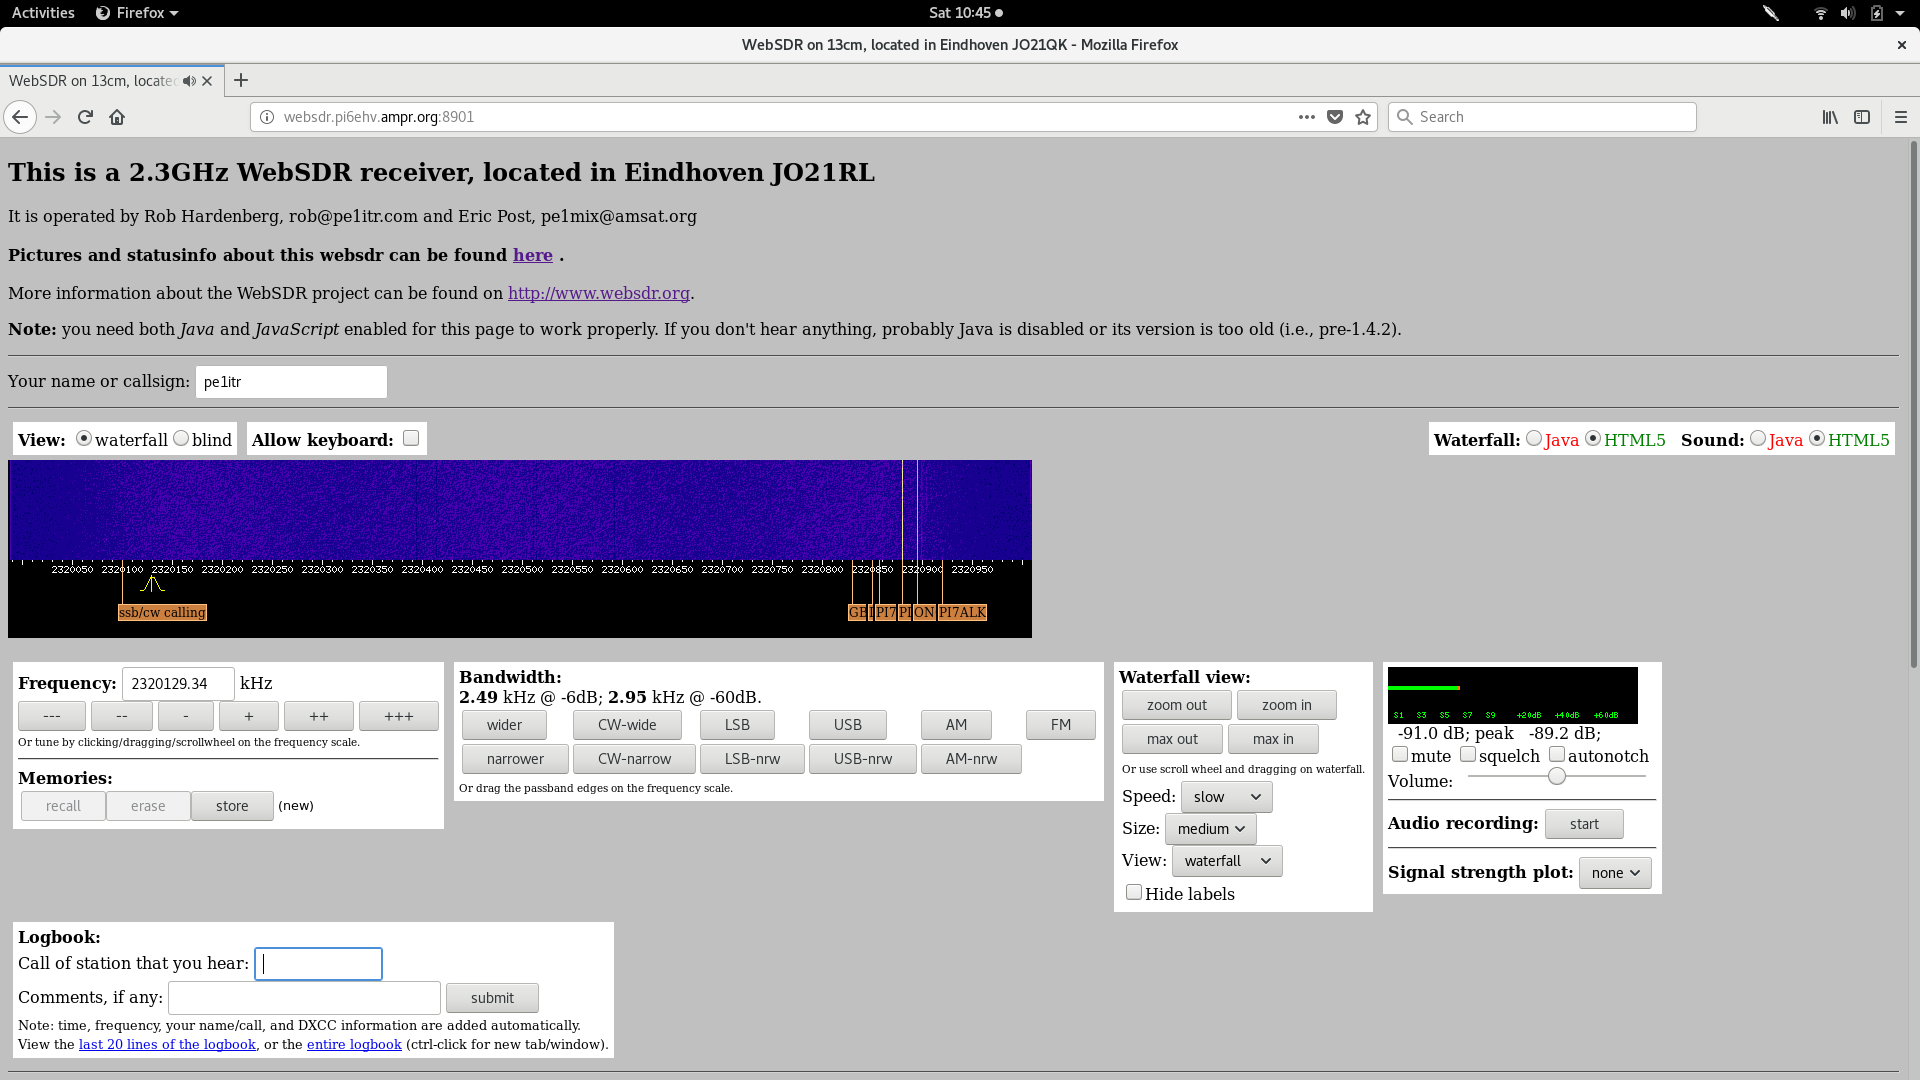1920x1080 pixels.
Task: Click the ssb/cw calling frequency label
Action: pyautogui.click(x=162, y=612)
